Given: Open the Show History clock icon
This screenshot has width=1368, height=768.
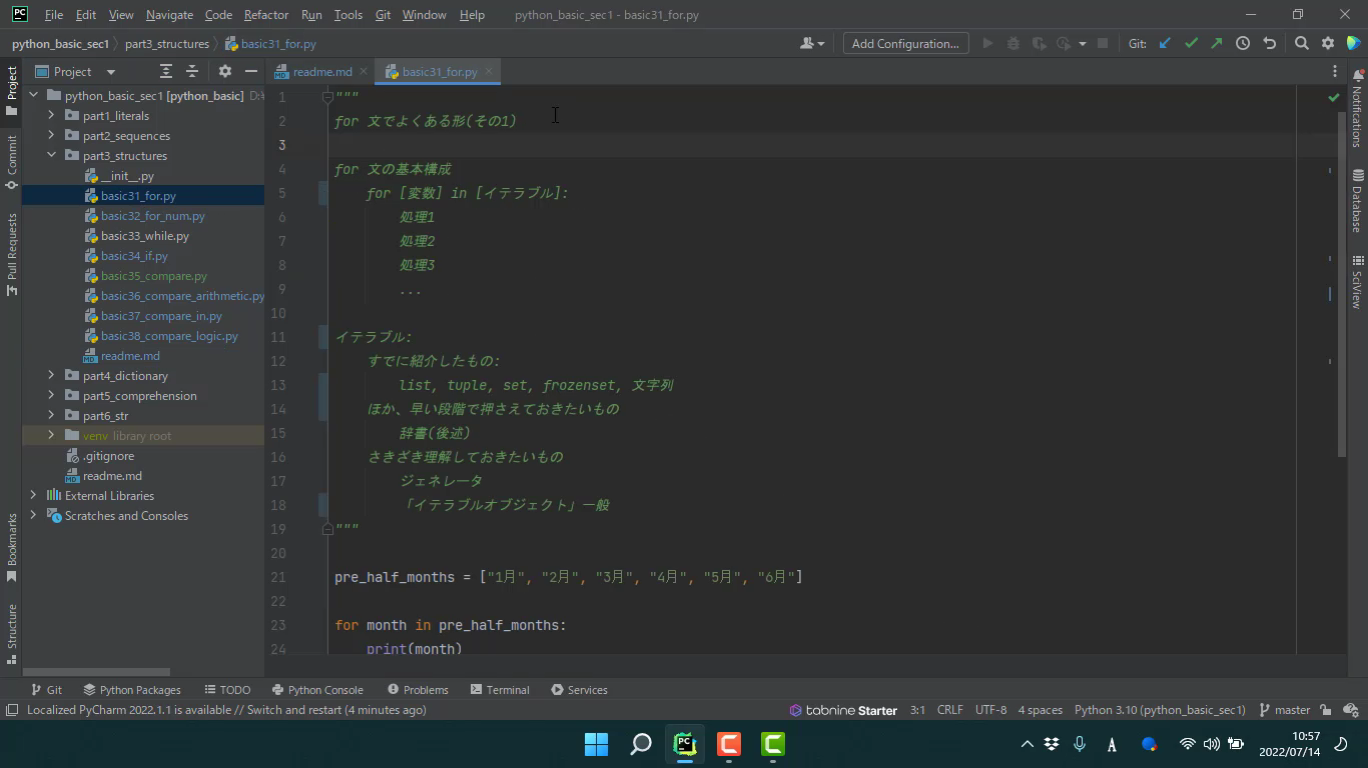Looking at the screenshot, I should point(1243,43).
